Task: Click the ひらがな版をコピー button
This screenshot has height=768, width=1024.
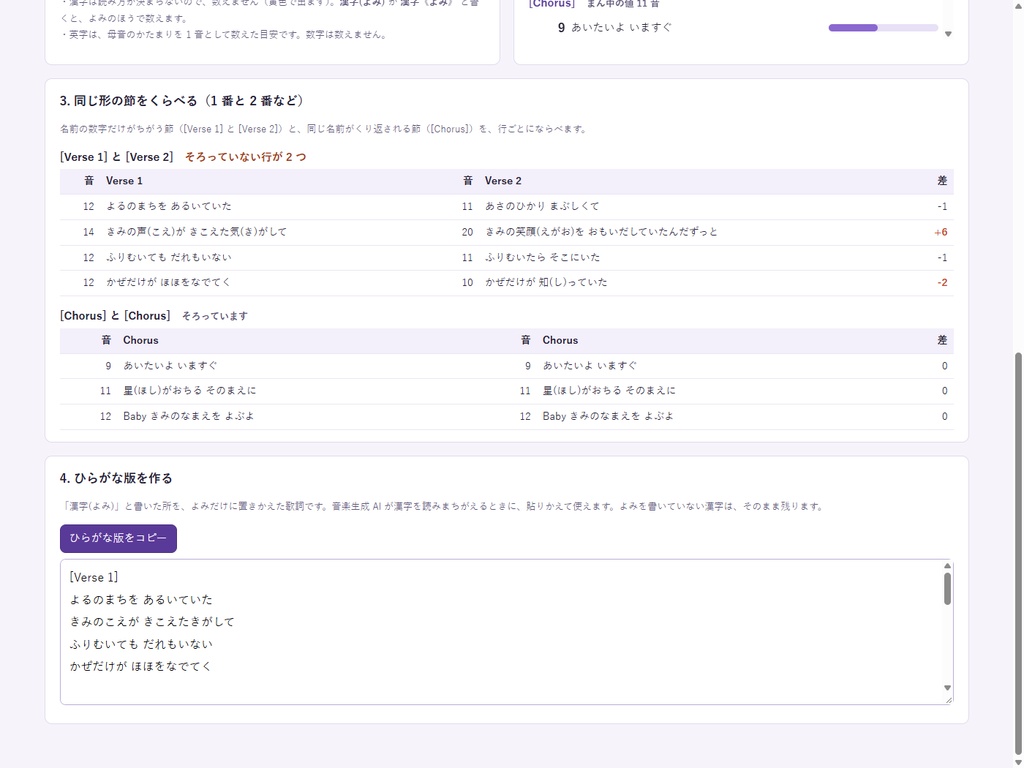Action: [x=118, y=538]
